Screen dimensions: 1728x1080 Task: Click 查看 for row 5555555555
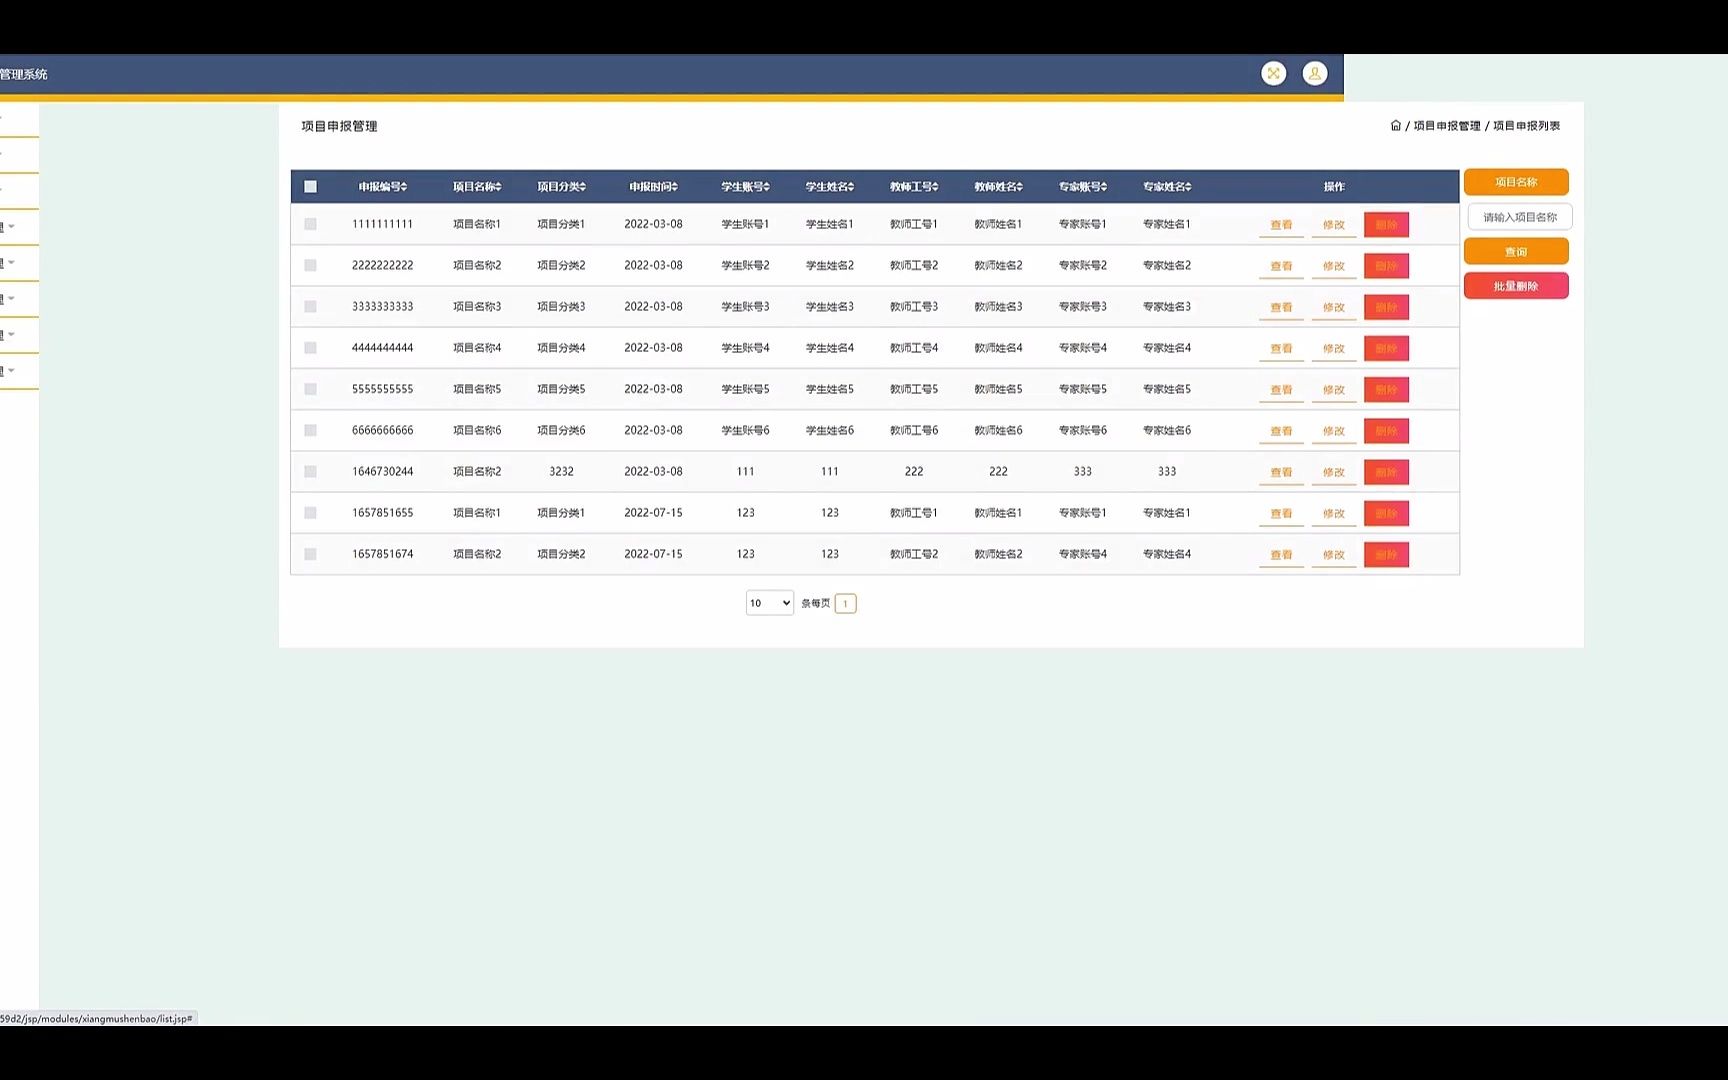1281,389
